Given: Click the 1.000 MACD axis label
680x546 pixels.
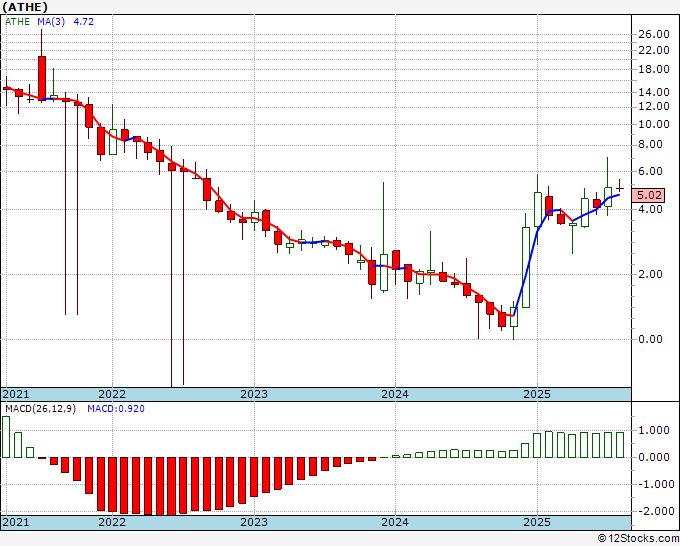Looking at the screenshot, I should [x=654, y=431].
